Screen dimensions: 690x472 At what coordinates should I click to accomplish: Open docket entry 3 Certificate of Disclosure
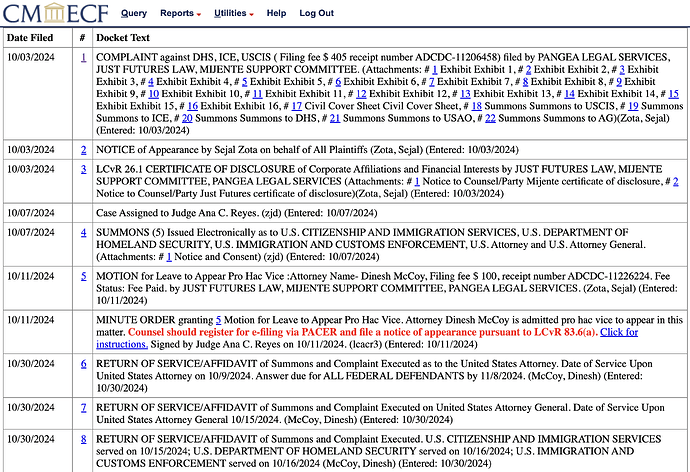tap(84, 169)
